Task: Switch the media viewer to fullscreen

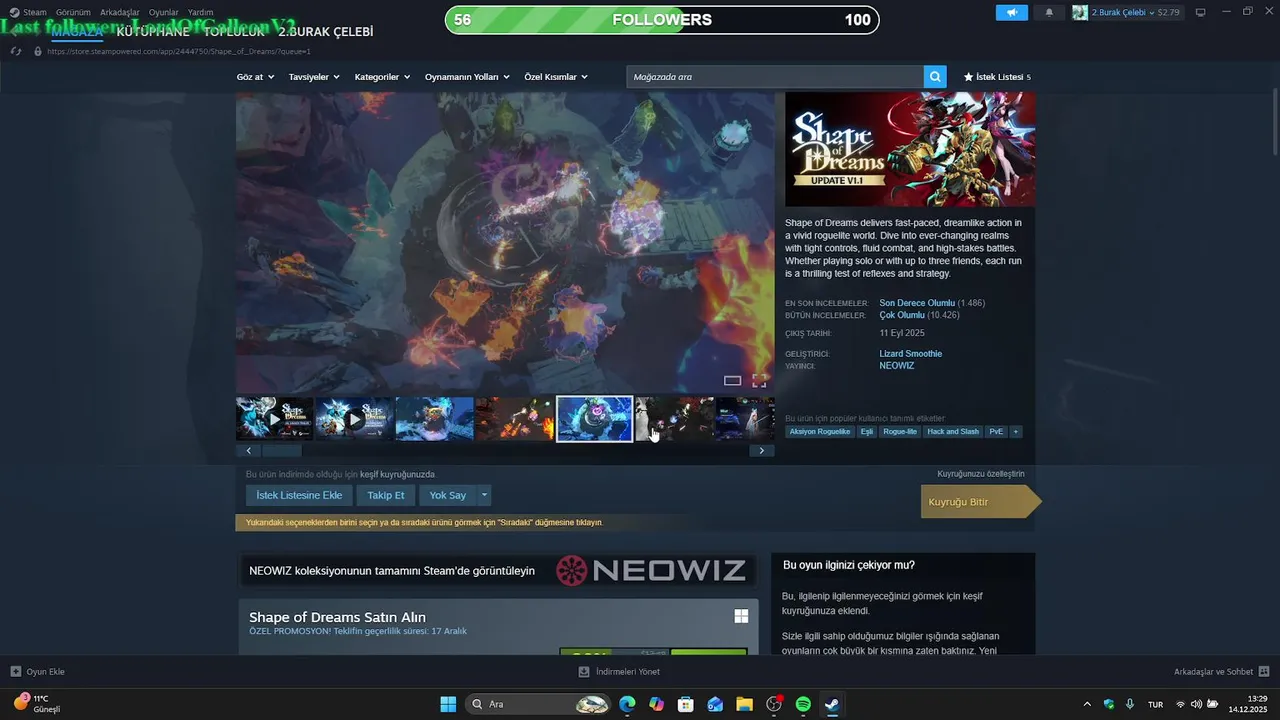Action: 759,380
